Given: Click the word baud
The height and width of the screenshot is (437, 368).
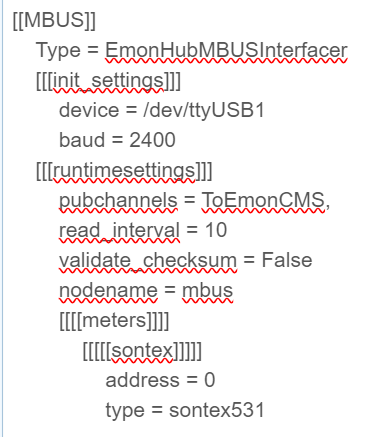Looking at the screenshot, I should [82, 140].
